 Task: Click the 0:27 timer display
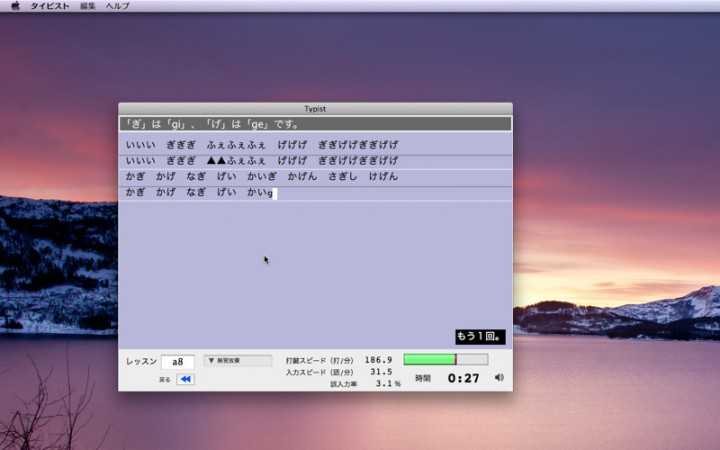pos(463,378)
